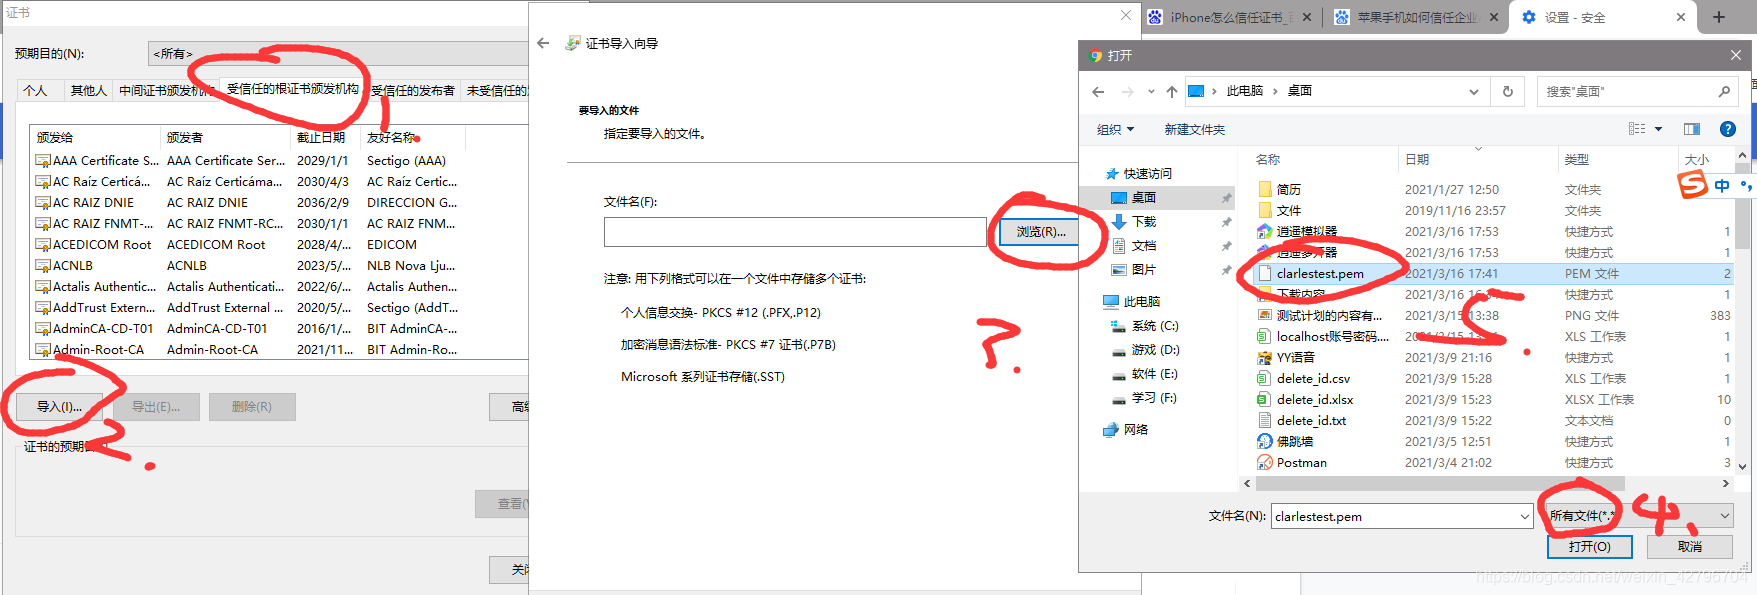Click the 文件名(F) input in wizard

795,232
